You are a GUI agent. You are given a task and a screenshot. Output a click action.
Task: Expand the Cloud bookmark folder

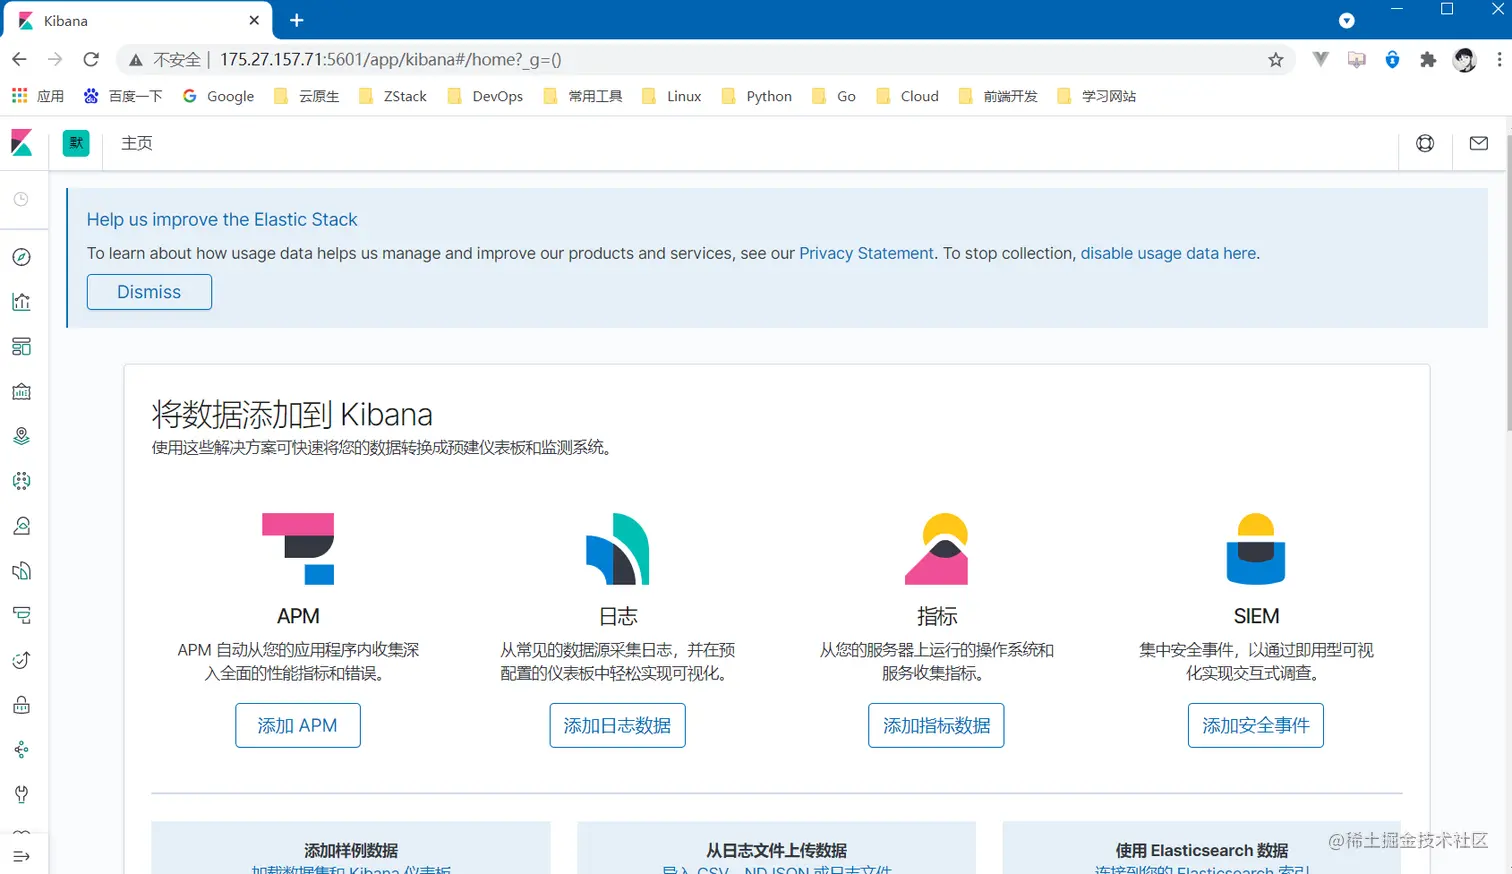tap(907, 96)
